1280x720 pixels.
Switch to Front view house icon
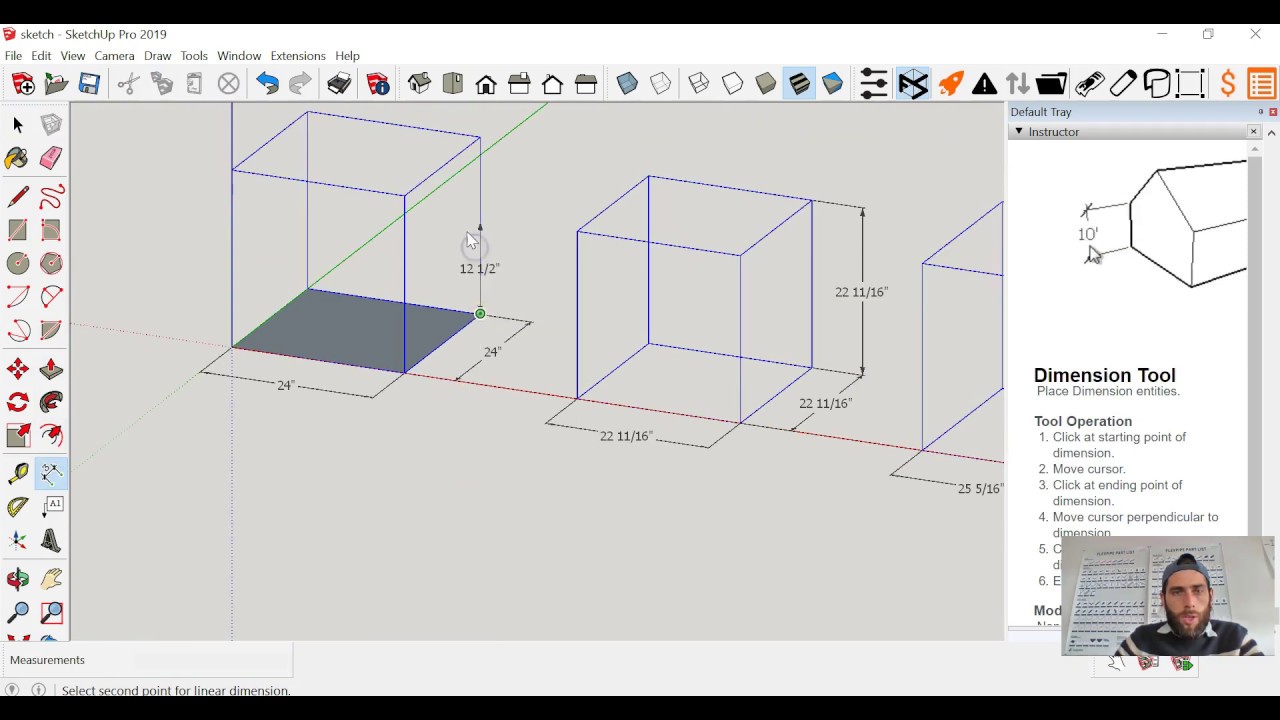click(486, 84)
